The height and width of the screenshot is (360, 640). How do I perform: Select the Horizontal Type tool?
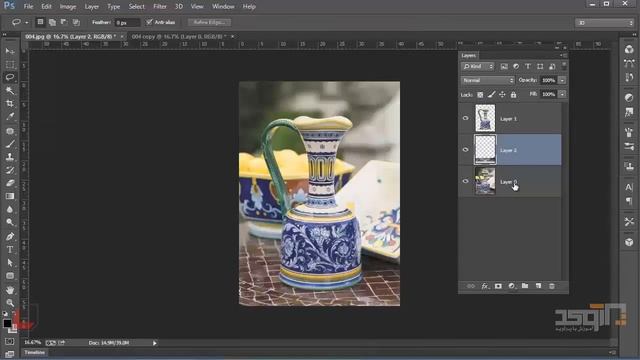click(10, 249)
